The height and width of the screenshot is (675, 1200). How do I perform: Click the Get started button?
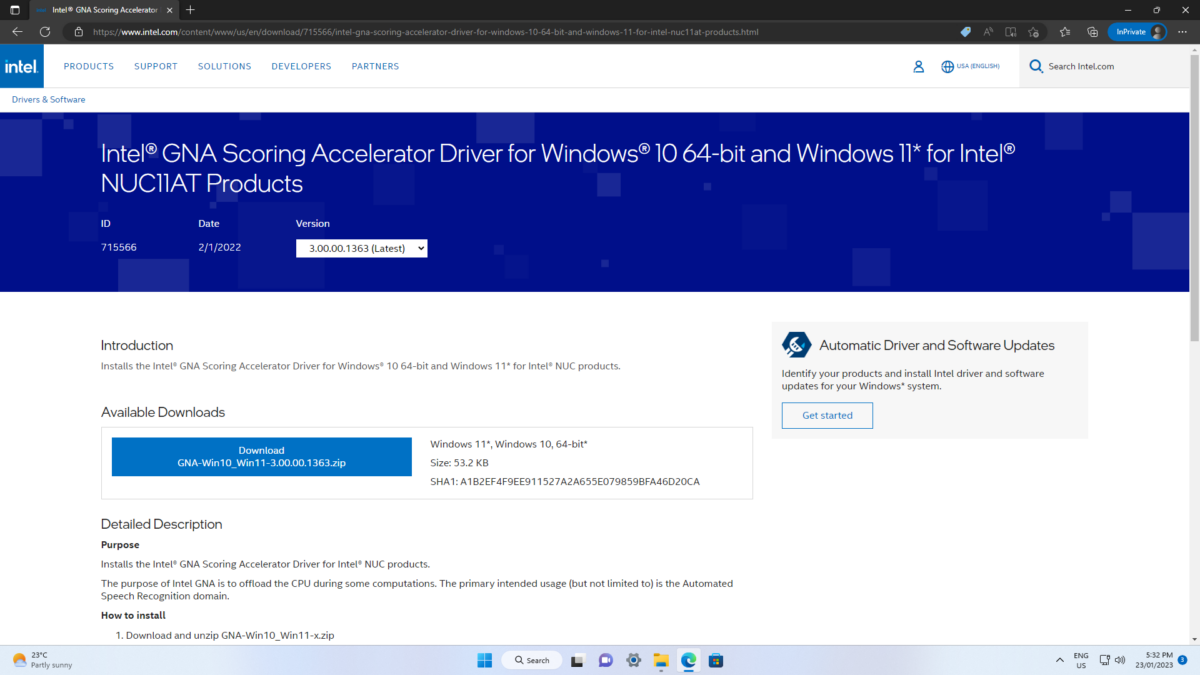tap(827, 416)
